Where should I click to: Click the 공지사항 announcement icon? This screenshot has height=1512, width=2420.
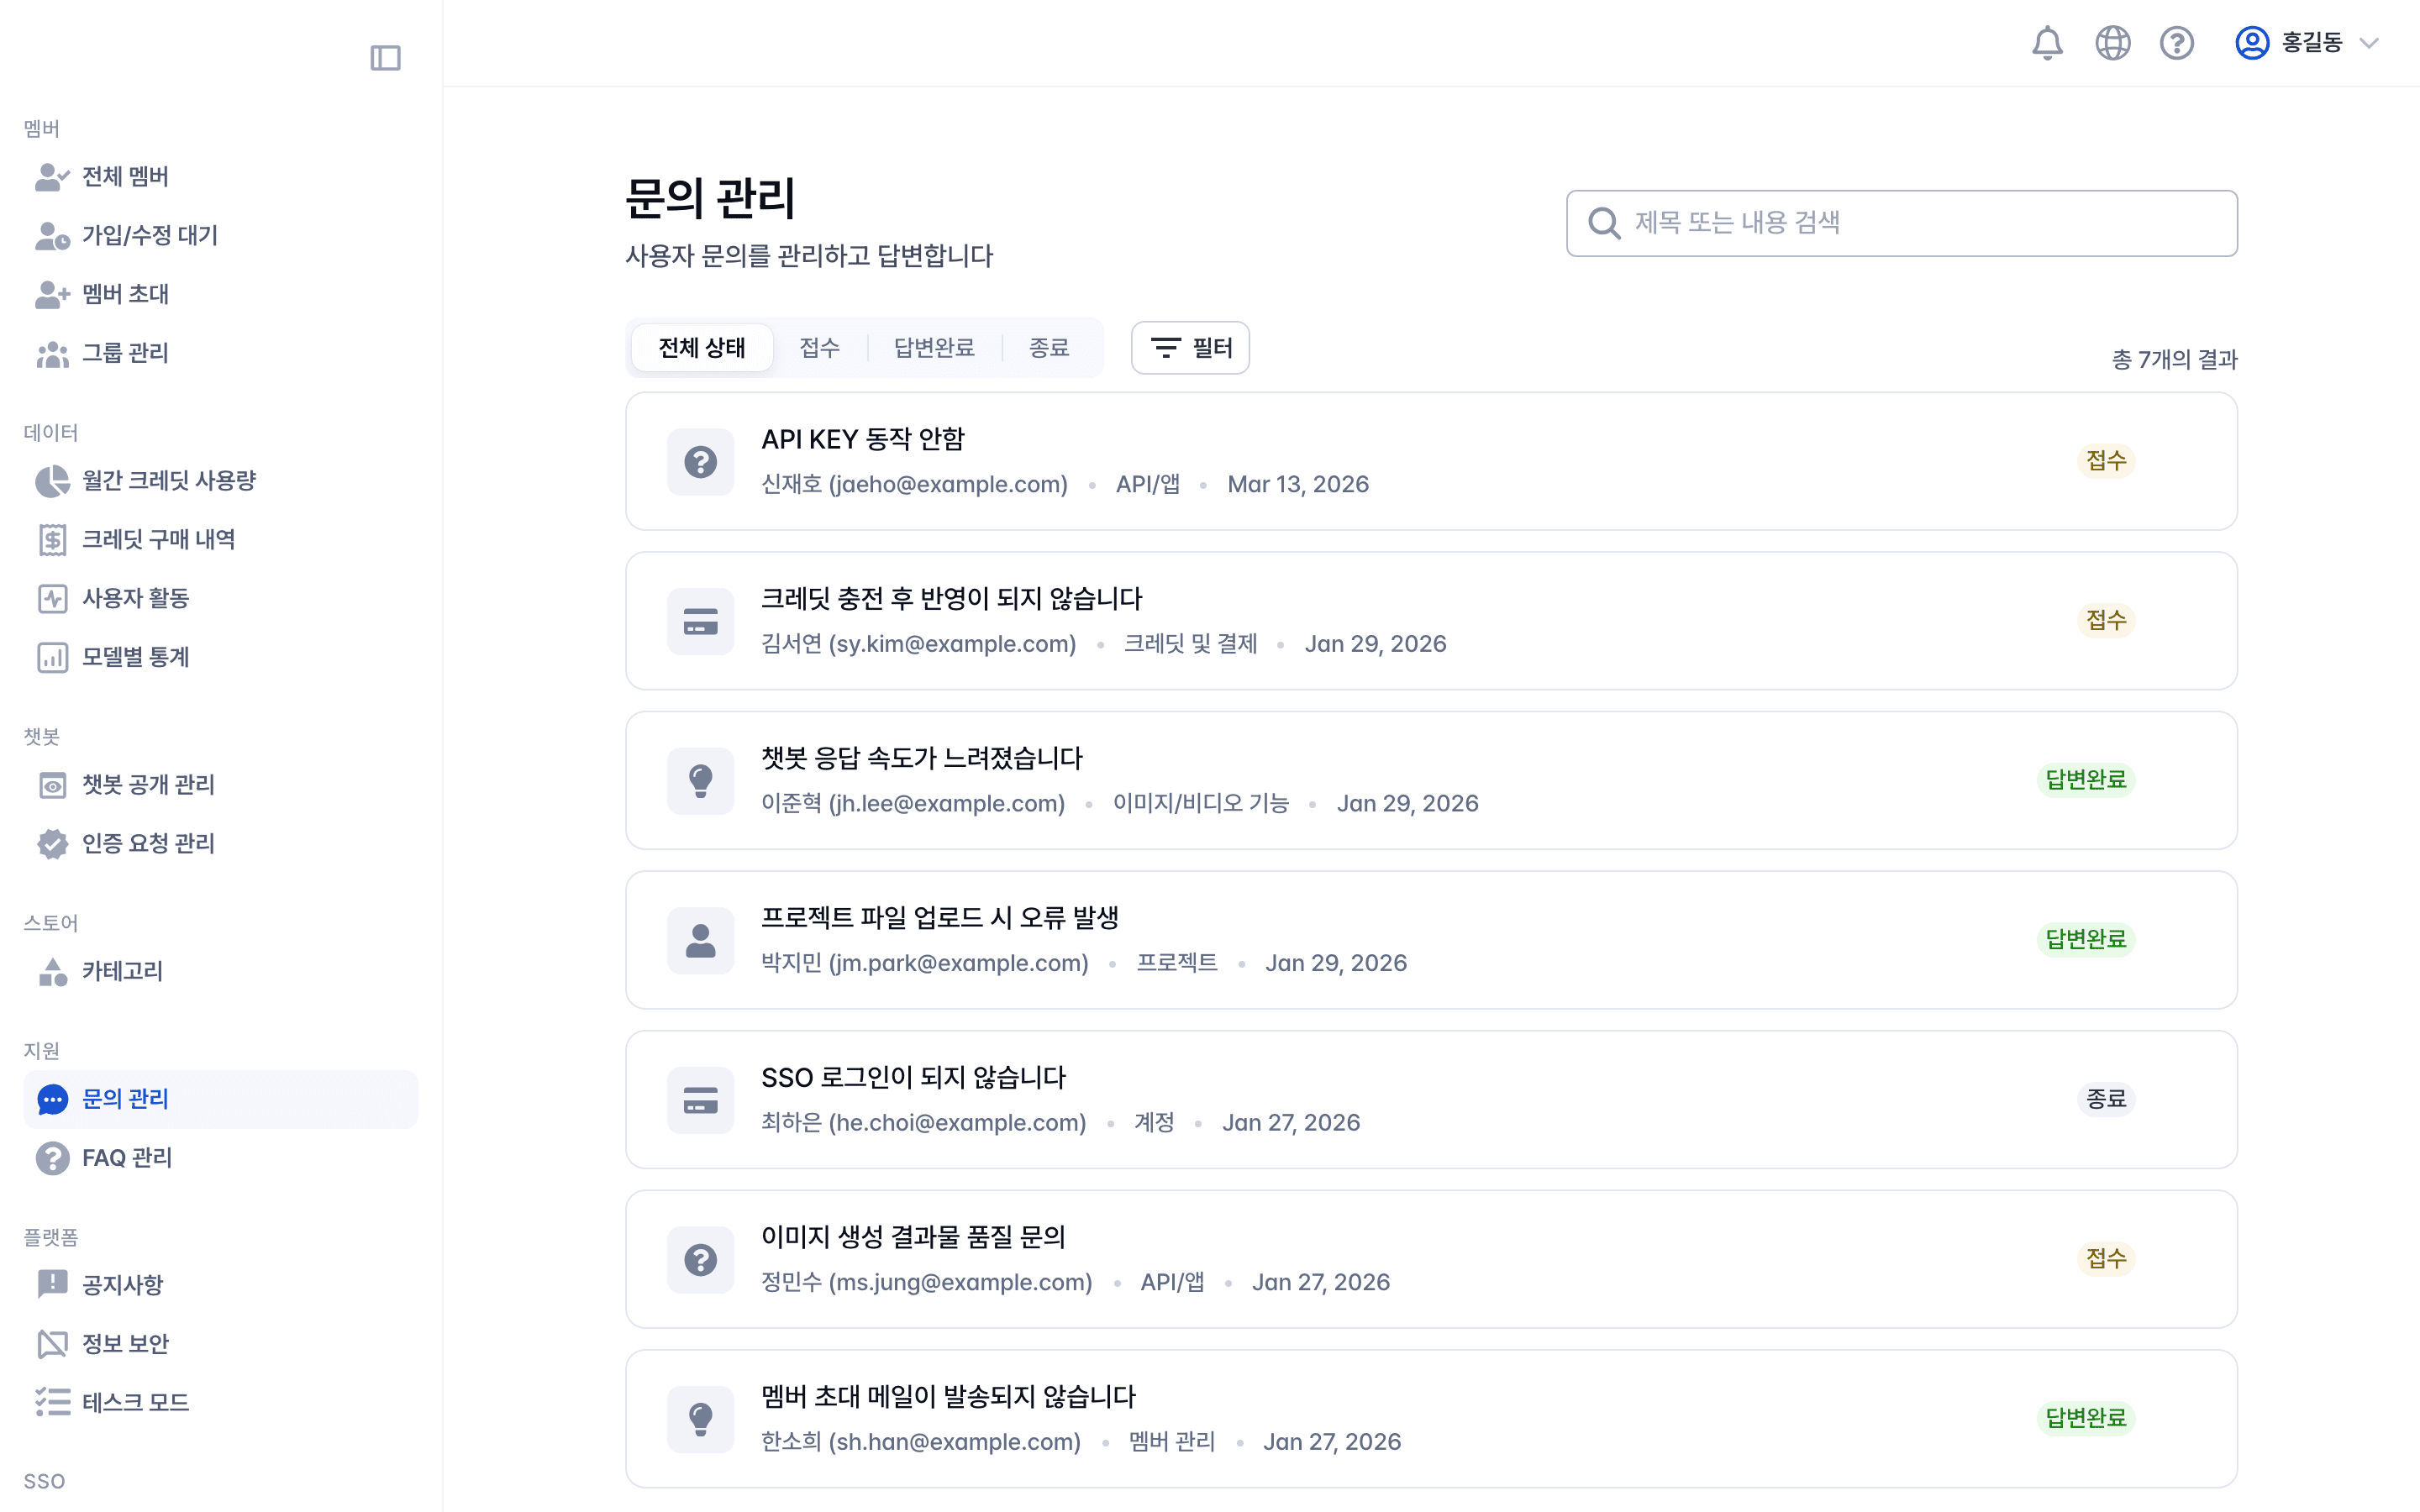tap(51, 1285)
